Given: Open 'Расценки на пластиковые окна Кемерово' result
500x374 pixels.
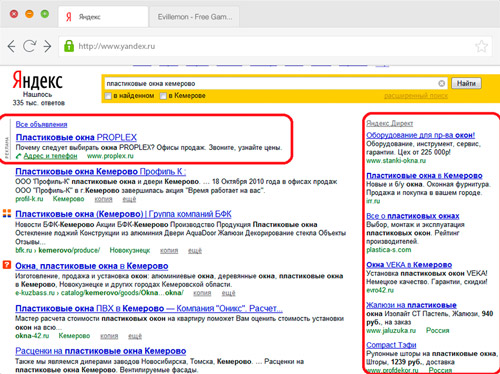Looking at the screenshot, I should coord(101,351).
